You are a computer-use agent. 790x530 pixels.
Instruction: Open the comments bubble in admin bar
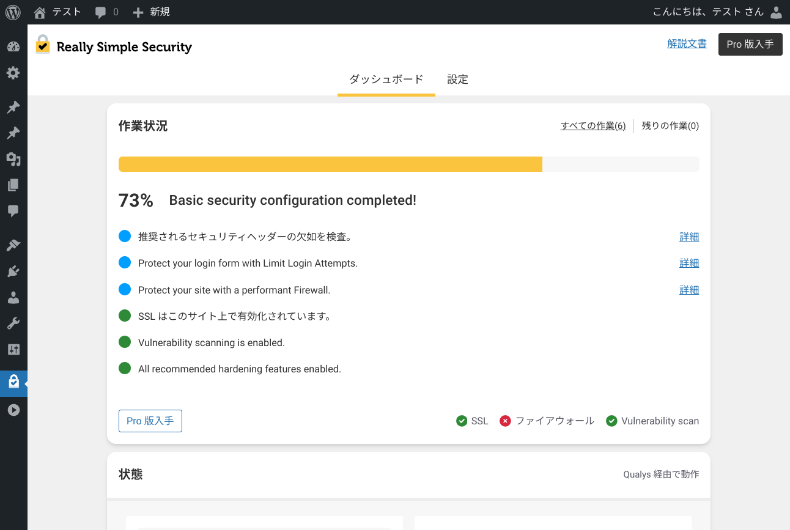click(105, 12)
